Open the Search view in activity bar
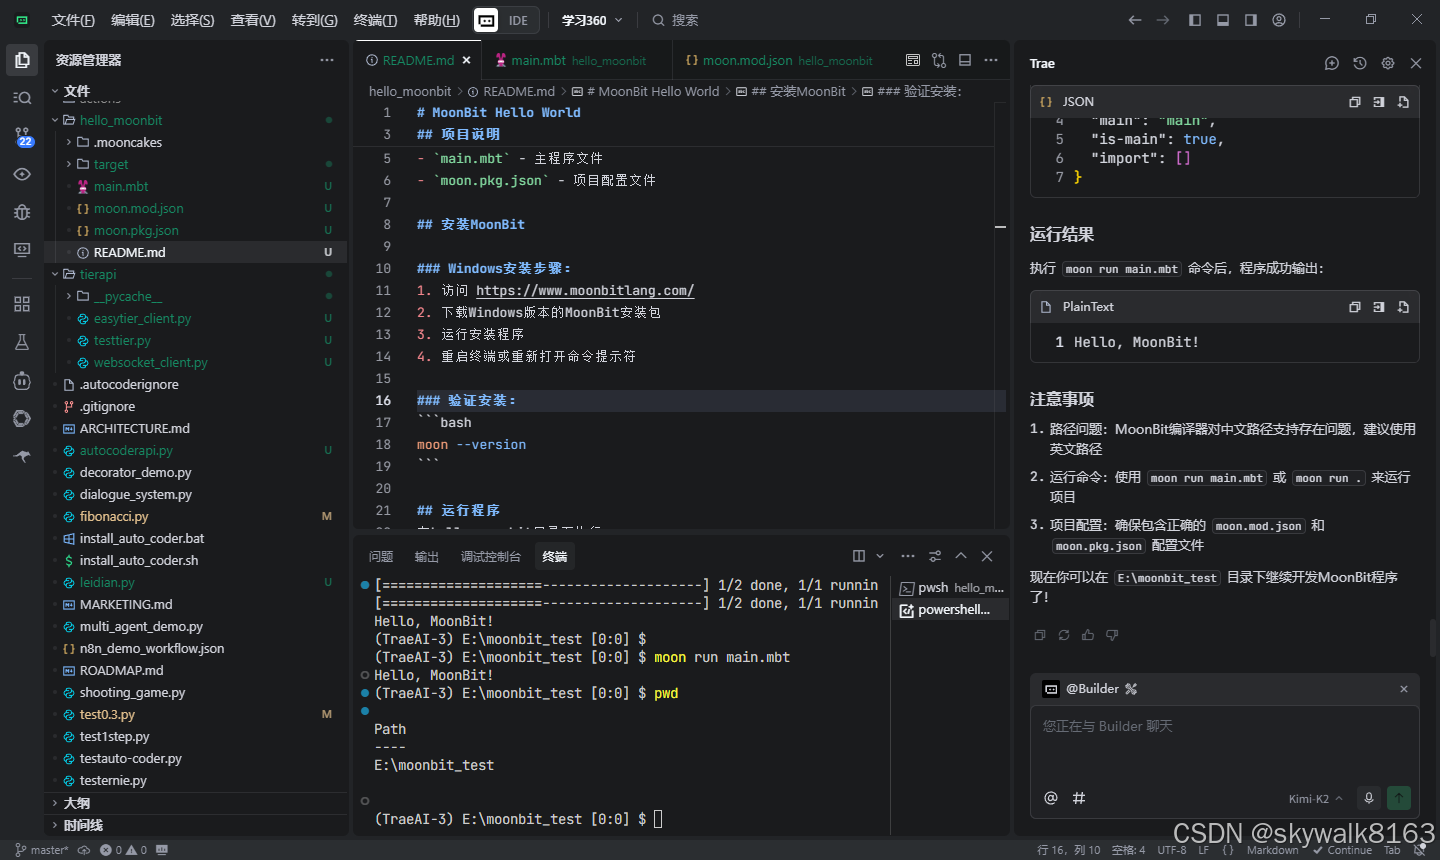Viewport: 1440px width, 860px height. (22, 98)
